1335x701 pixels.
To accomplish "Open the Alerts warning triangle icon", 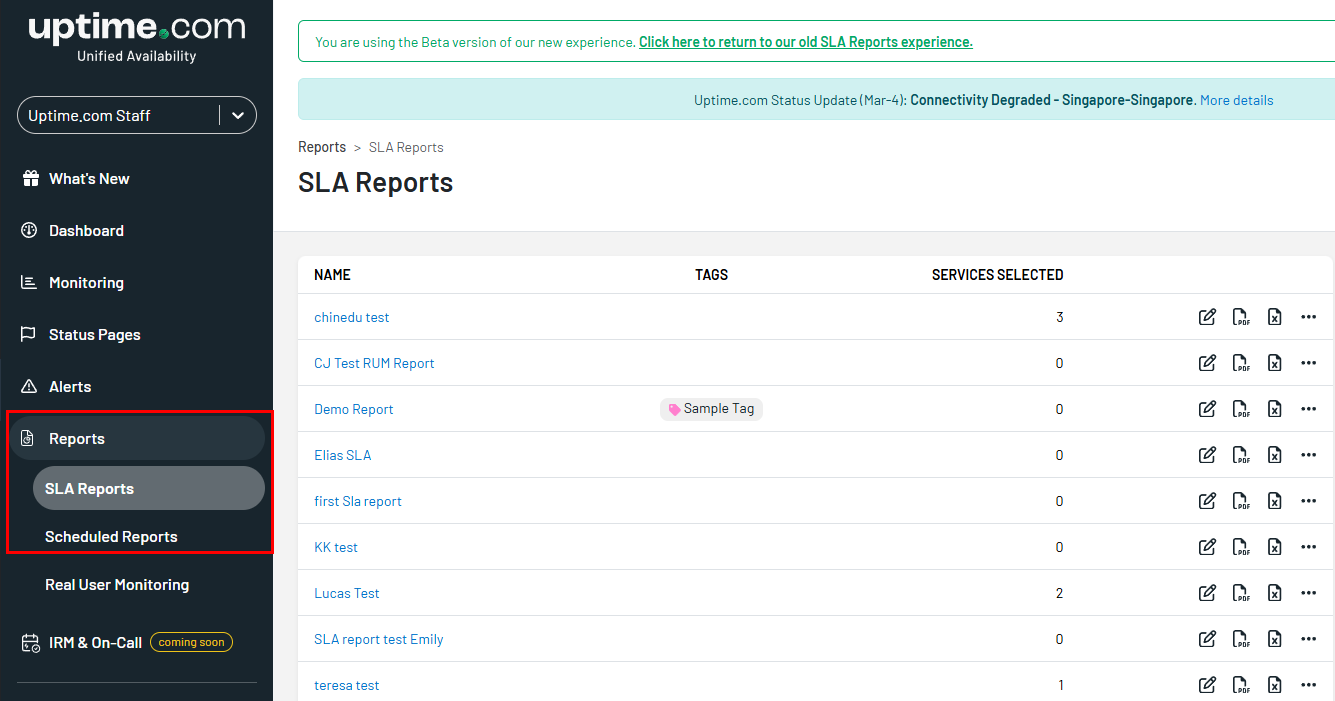I will [29, 387].
